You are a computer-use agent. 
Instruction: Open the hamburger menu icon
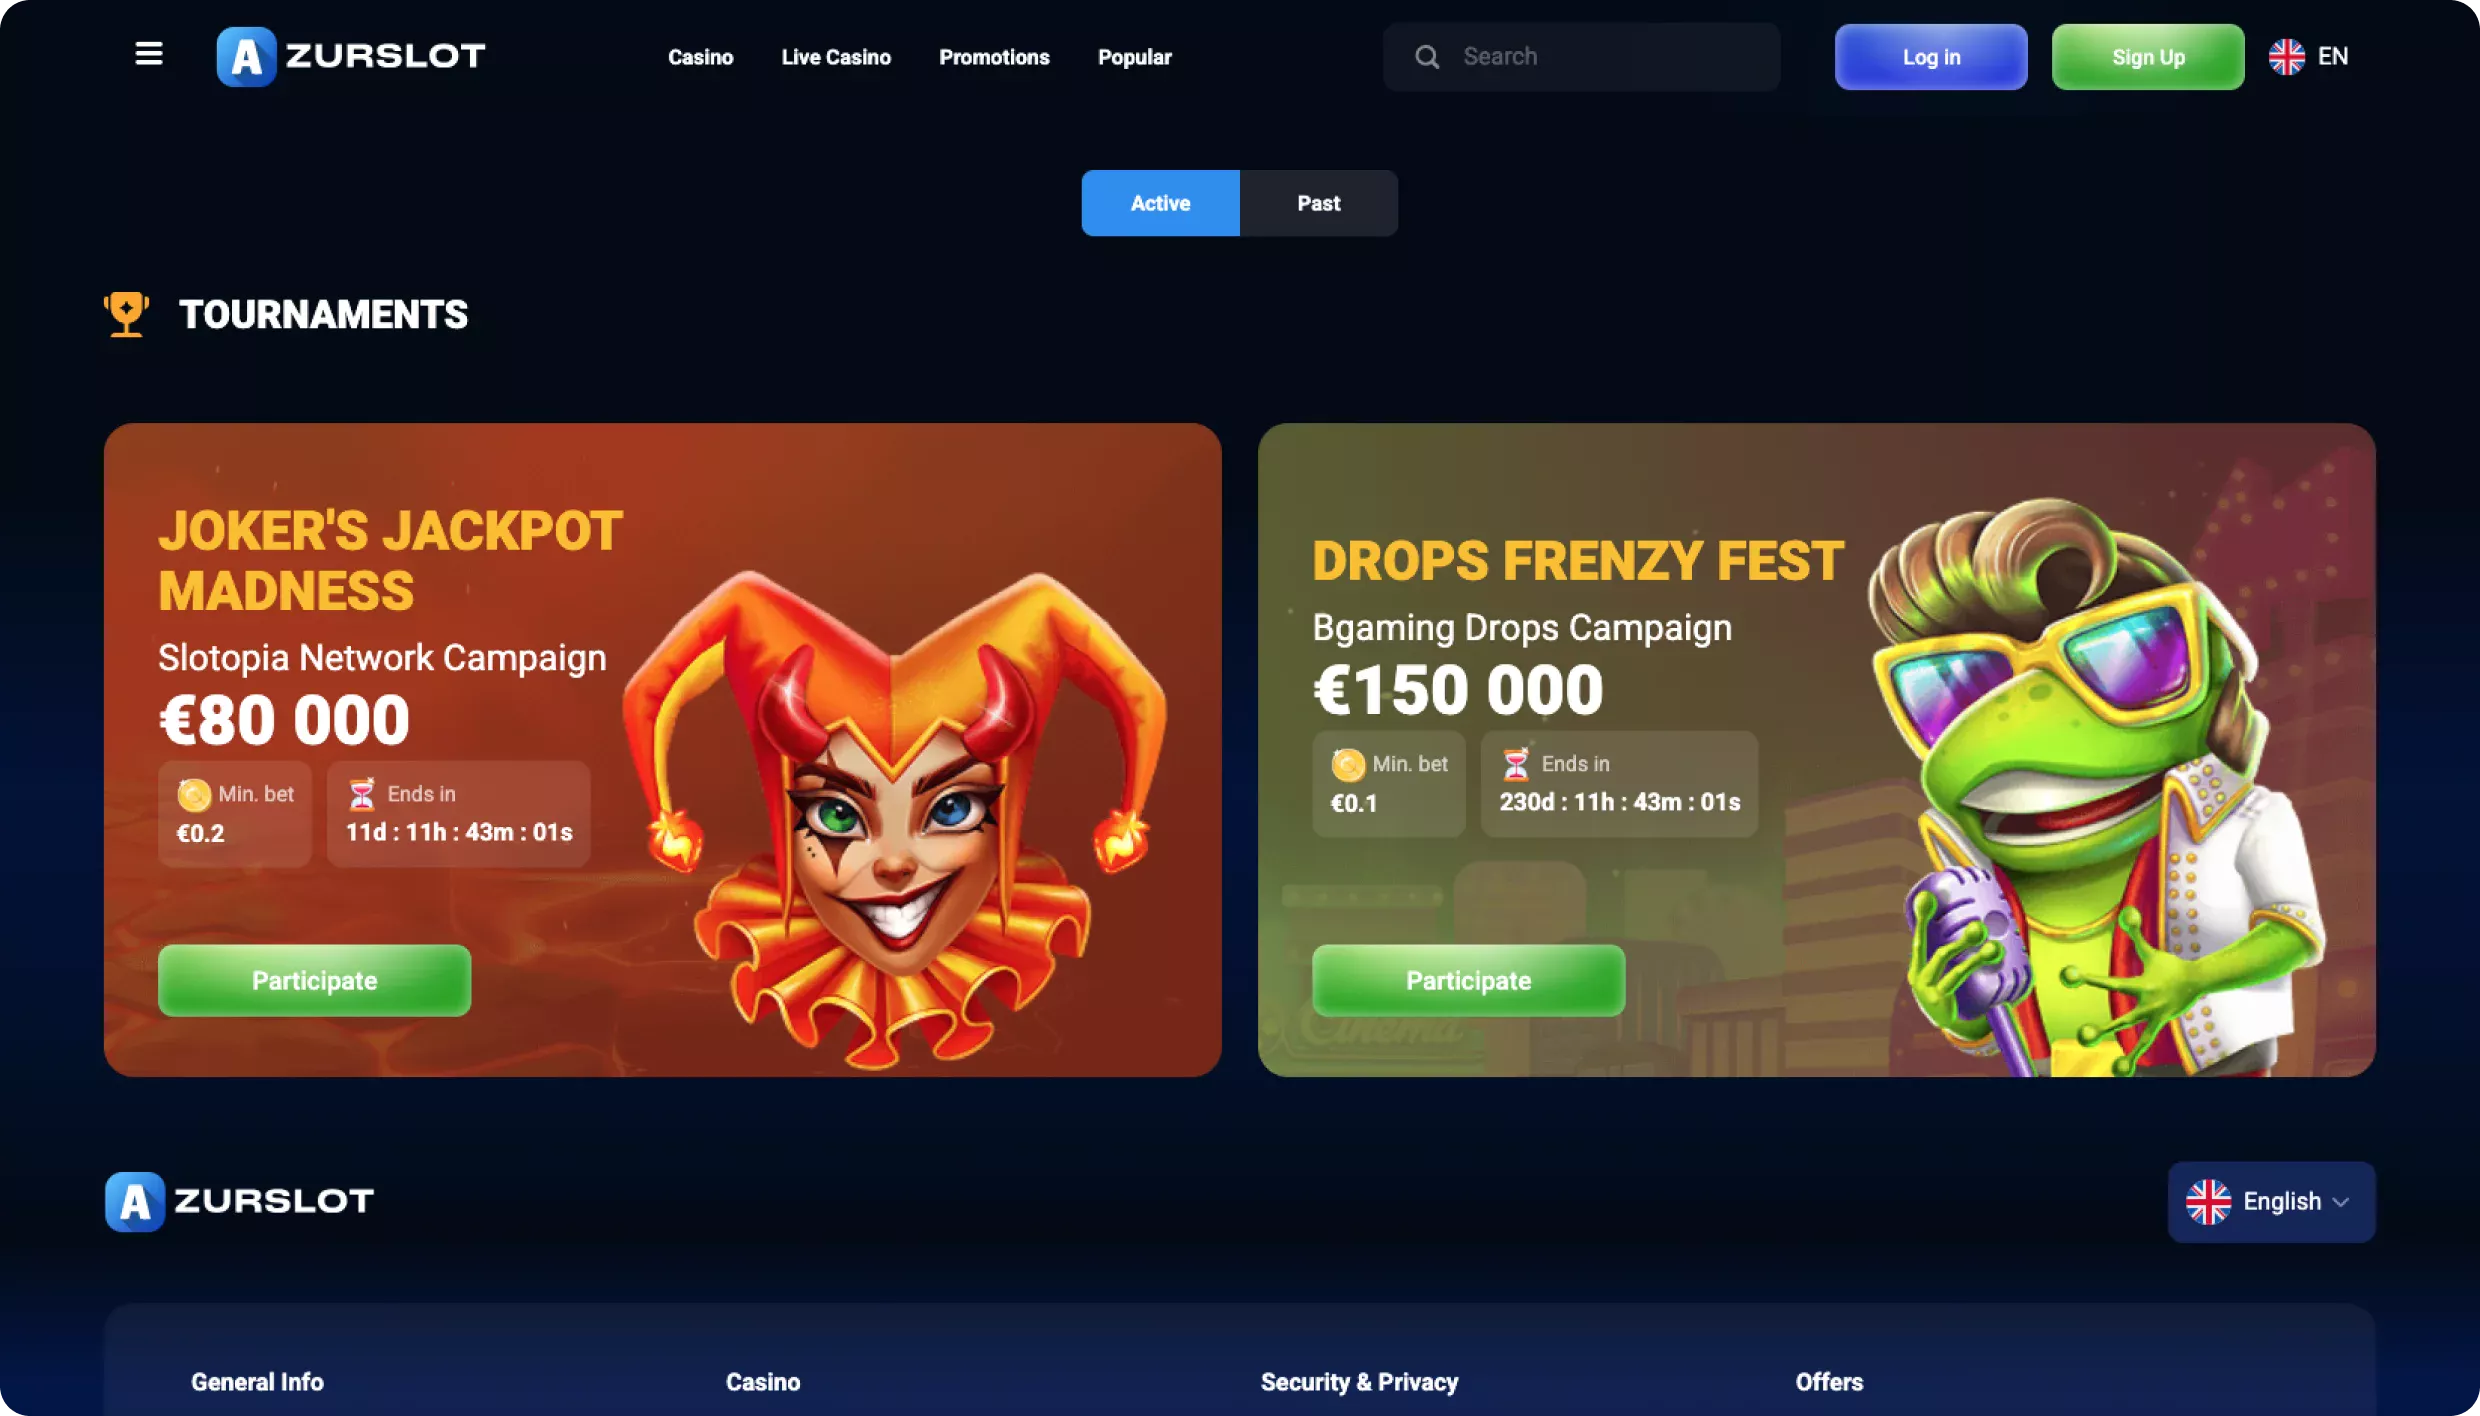point(149,54)
